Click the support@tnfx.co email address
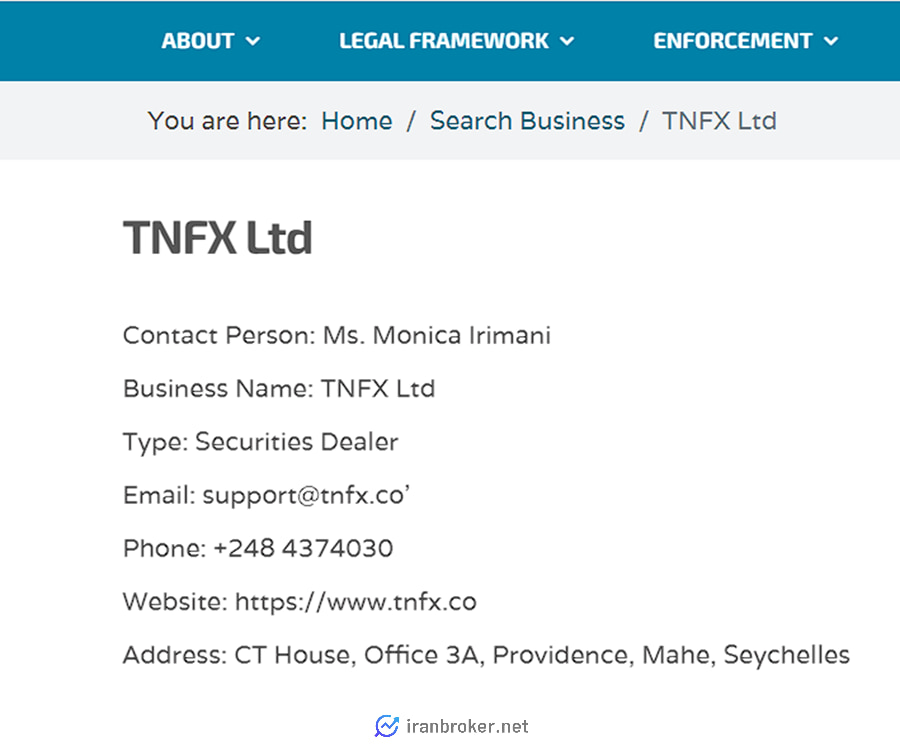This screenshot has height=746, width=900. (306, 496)
